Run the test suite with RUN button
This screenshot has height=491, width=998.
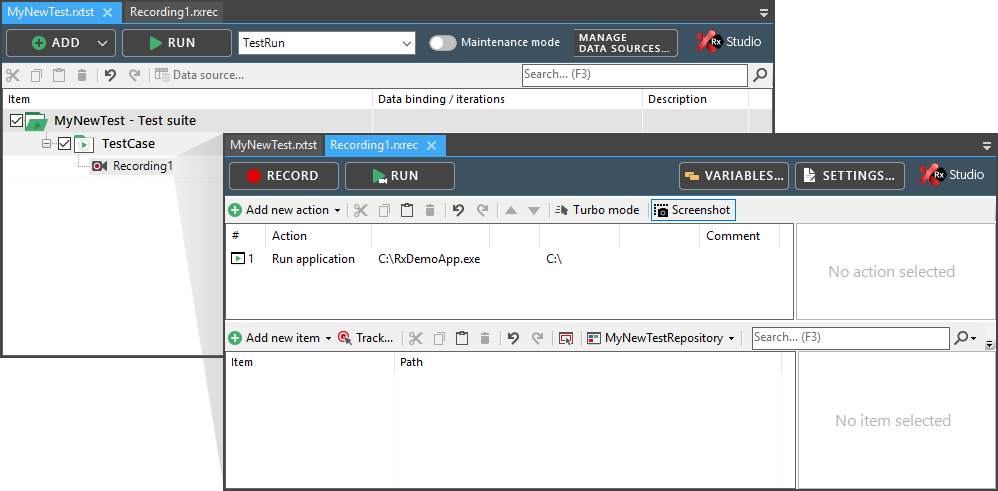tap(177, 43)
